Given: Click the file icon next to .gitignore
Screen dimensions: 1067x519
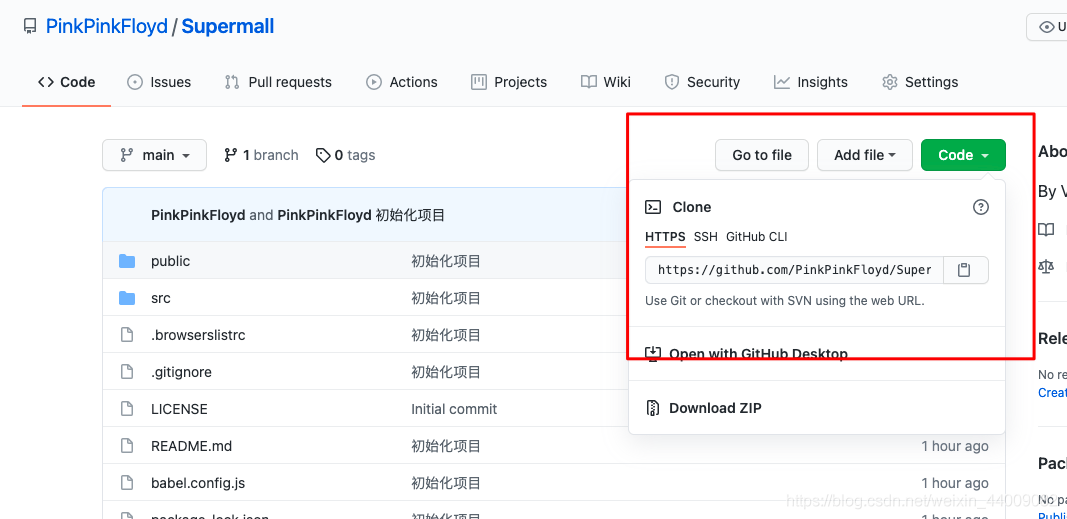Looking at the screenshot, I should pyautogui.click(x=127, y=372).
